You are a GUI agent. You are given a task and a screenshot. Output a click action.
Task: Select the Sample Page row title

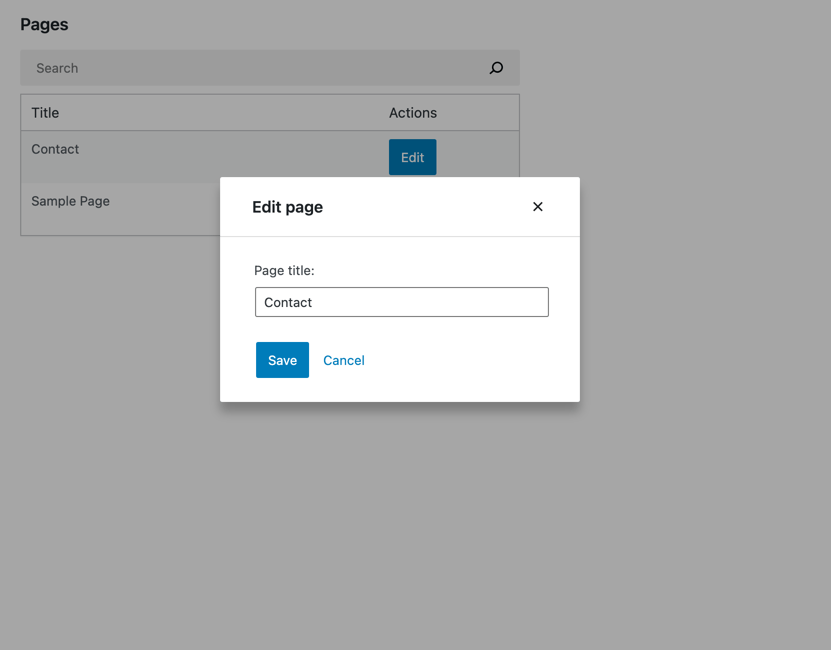click(x=70, y=201)
